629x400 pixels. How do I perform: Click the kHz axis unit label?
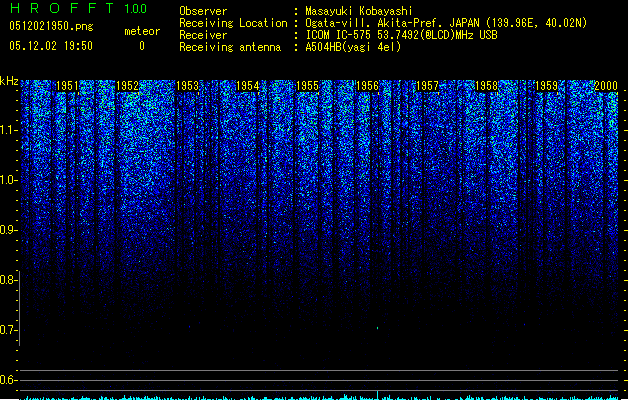pyautogui.click(x=9, y=81)
